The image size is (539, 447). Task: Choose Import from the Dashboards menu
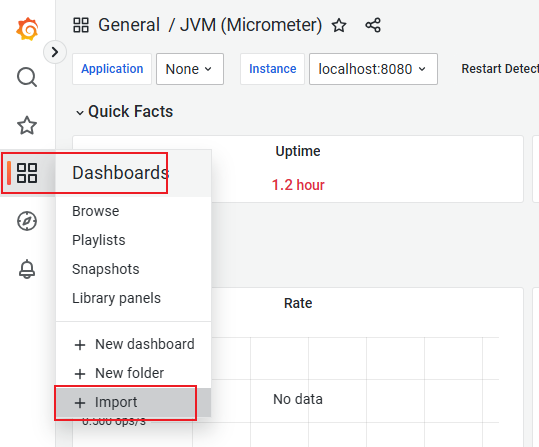pos(134,402)
